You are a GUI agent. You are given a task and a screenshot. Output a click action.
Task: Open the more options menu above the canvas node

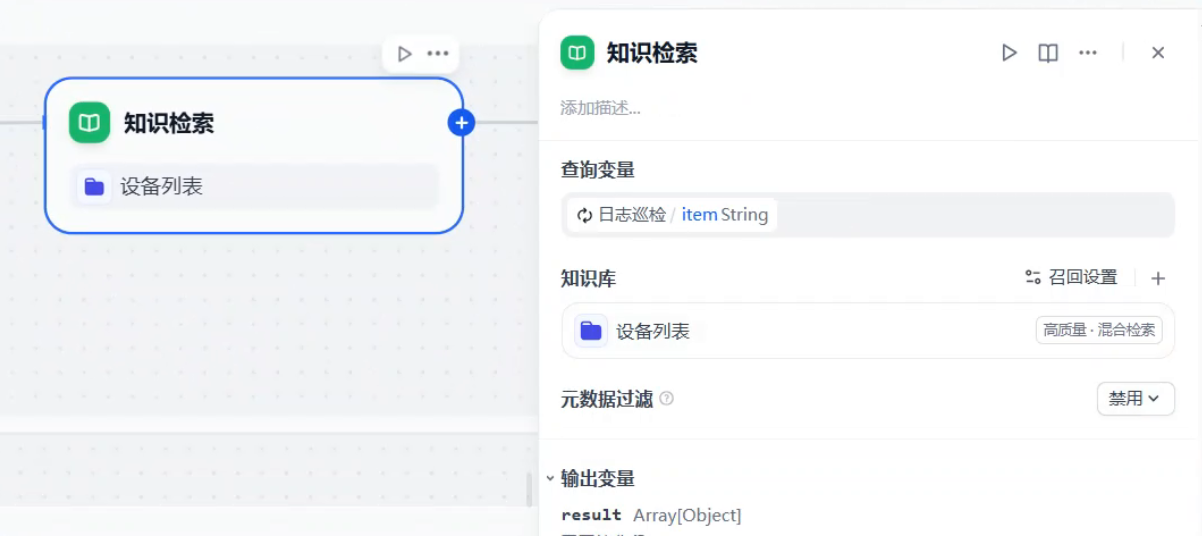click(438, 54)
